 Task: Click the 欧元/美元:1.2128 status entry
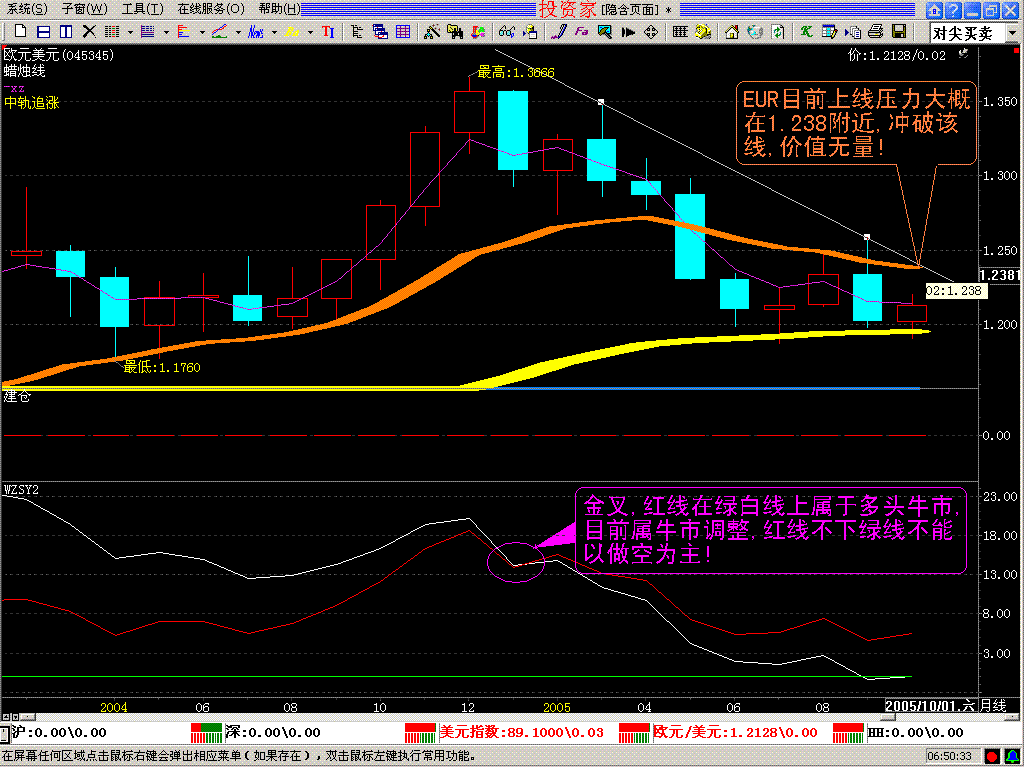(735, 733)
